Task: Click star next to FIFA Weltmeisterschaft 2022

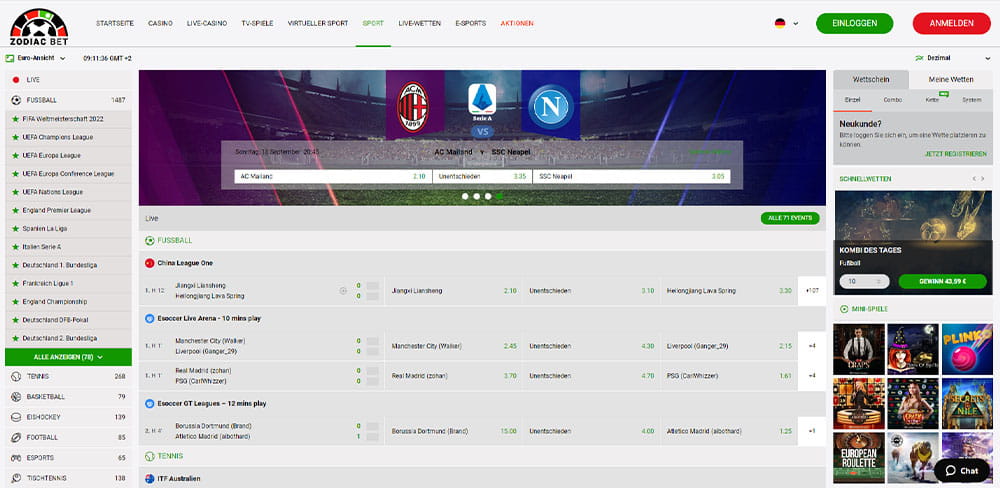Action: [15, 119]
